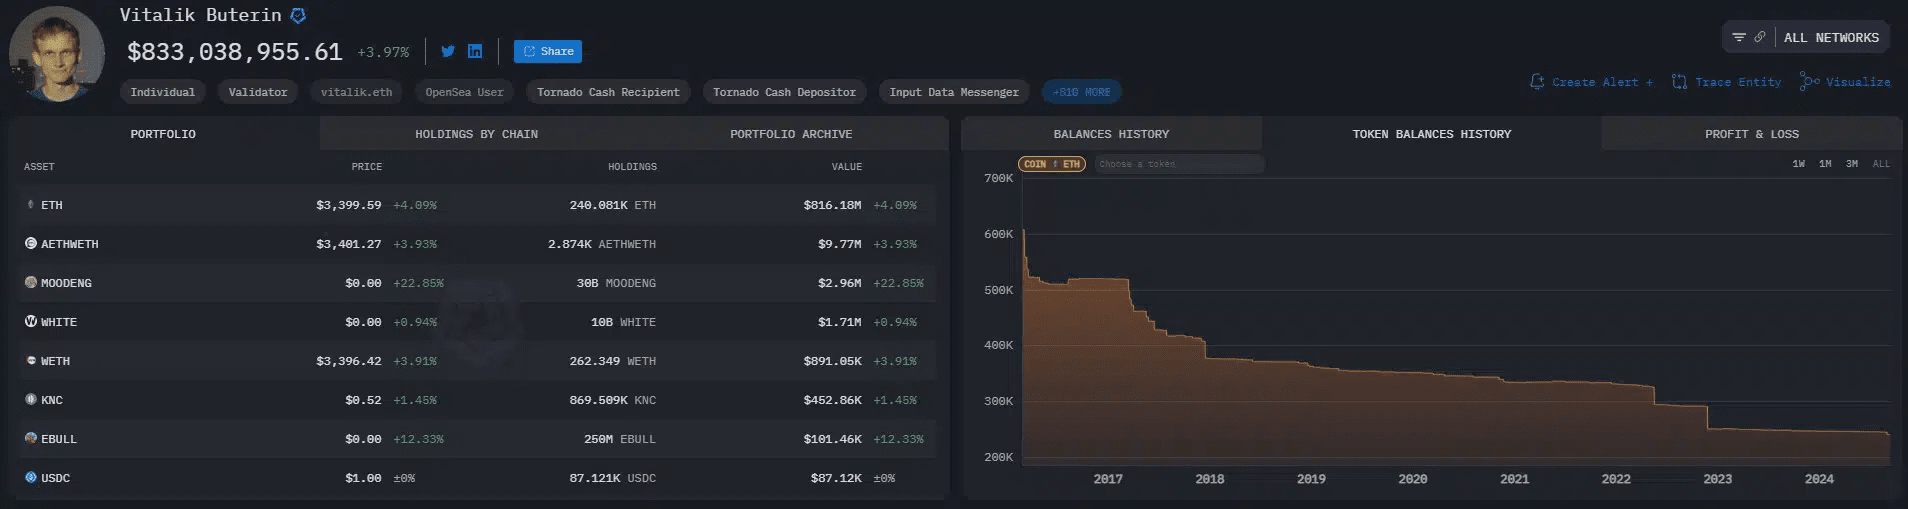Switch to HOLDINGS BY CHAIN tab
The width and height of the screenshot is (1908, 509).
click(477, 134)
